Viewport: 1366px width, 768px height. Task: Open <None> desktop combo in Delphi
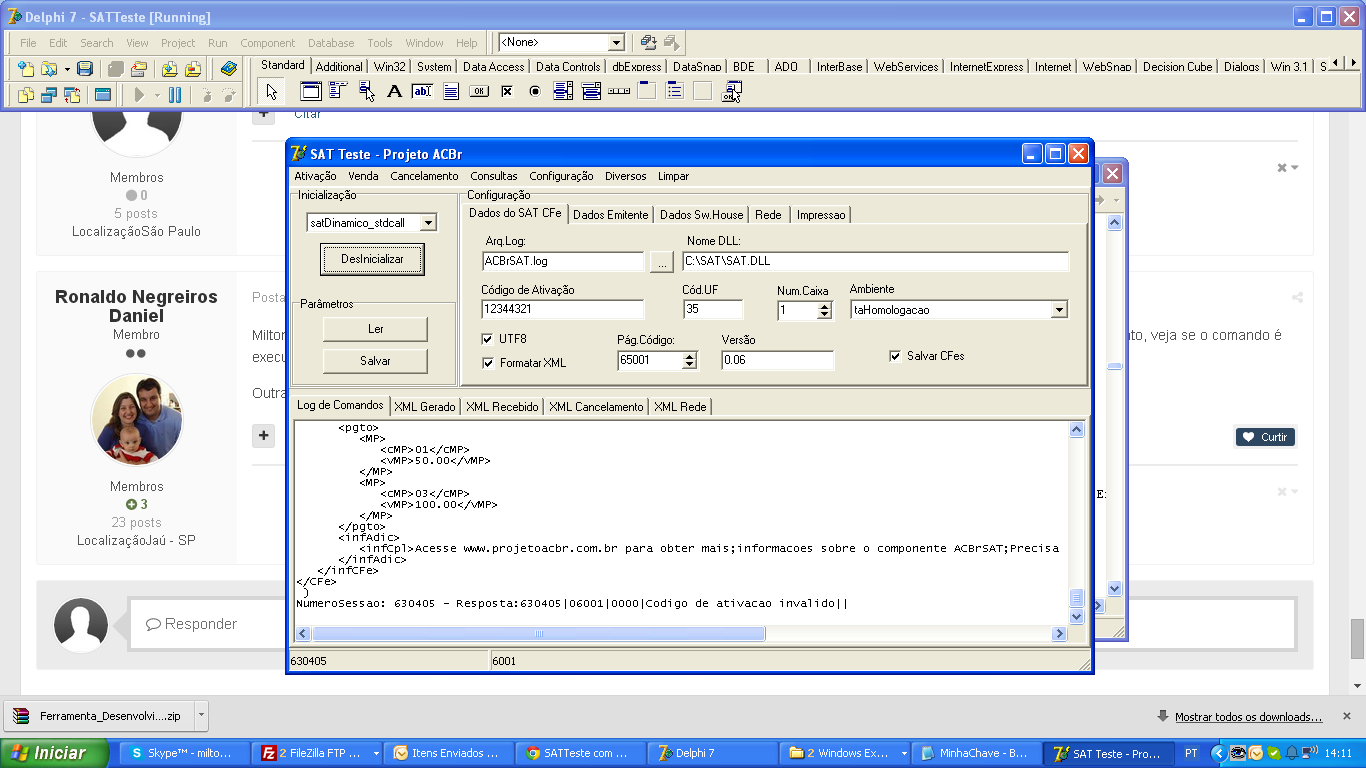(616, 42)
